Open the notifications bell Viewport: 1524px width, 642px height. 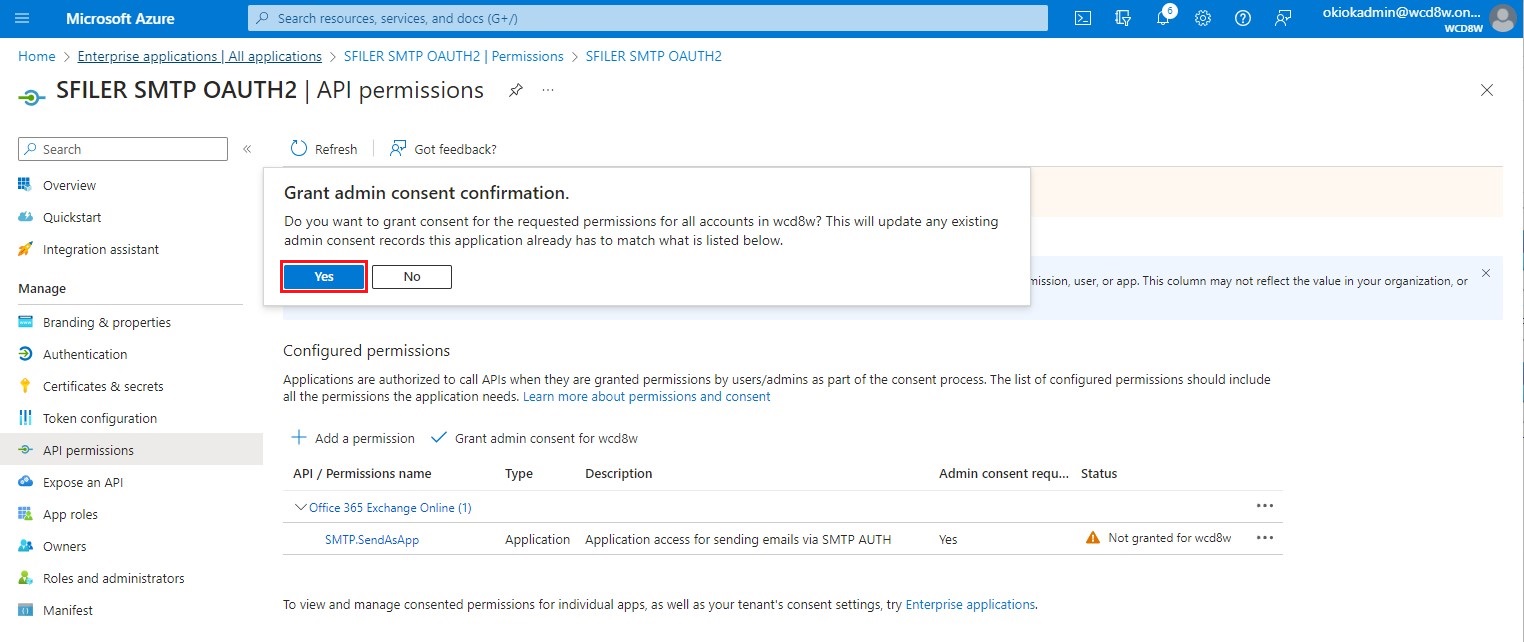[x=1163, y=18]
